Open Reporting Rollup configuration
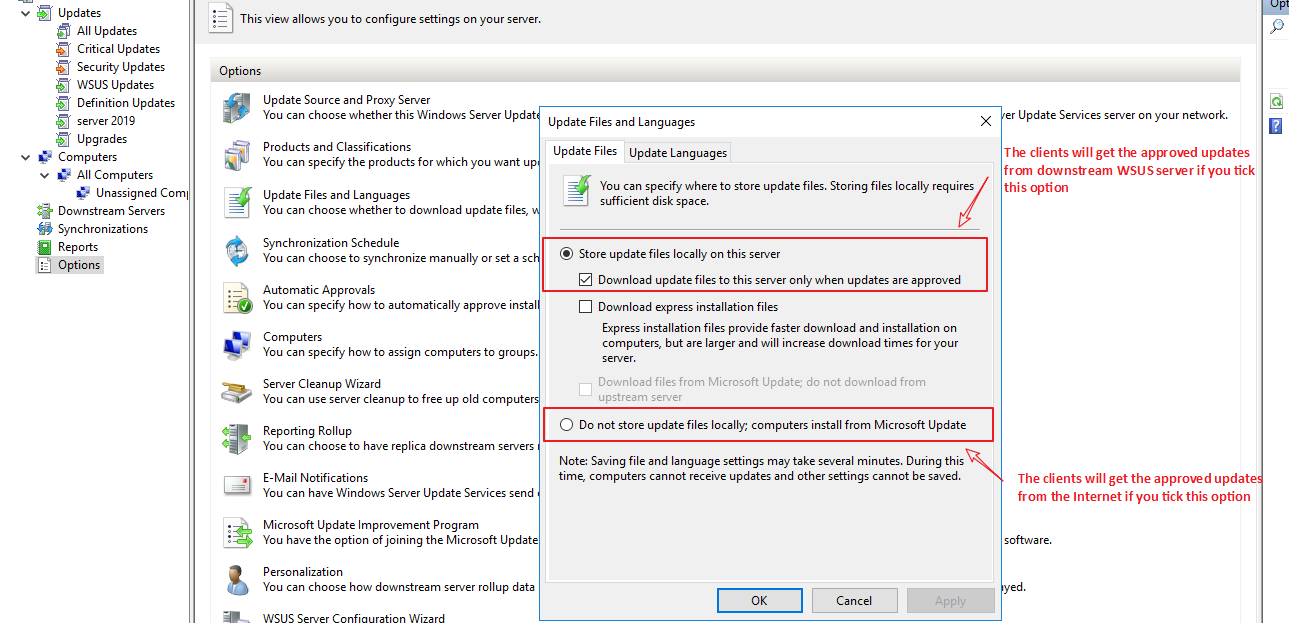Screen dimensions: 1289x623 click(x=237, y=438)
